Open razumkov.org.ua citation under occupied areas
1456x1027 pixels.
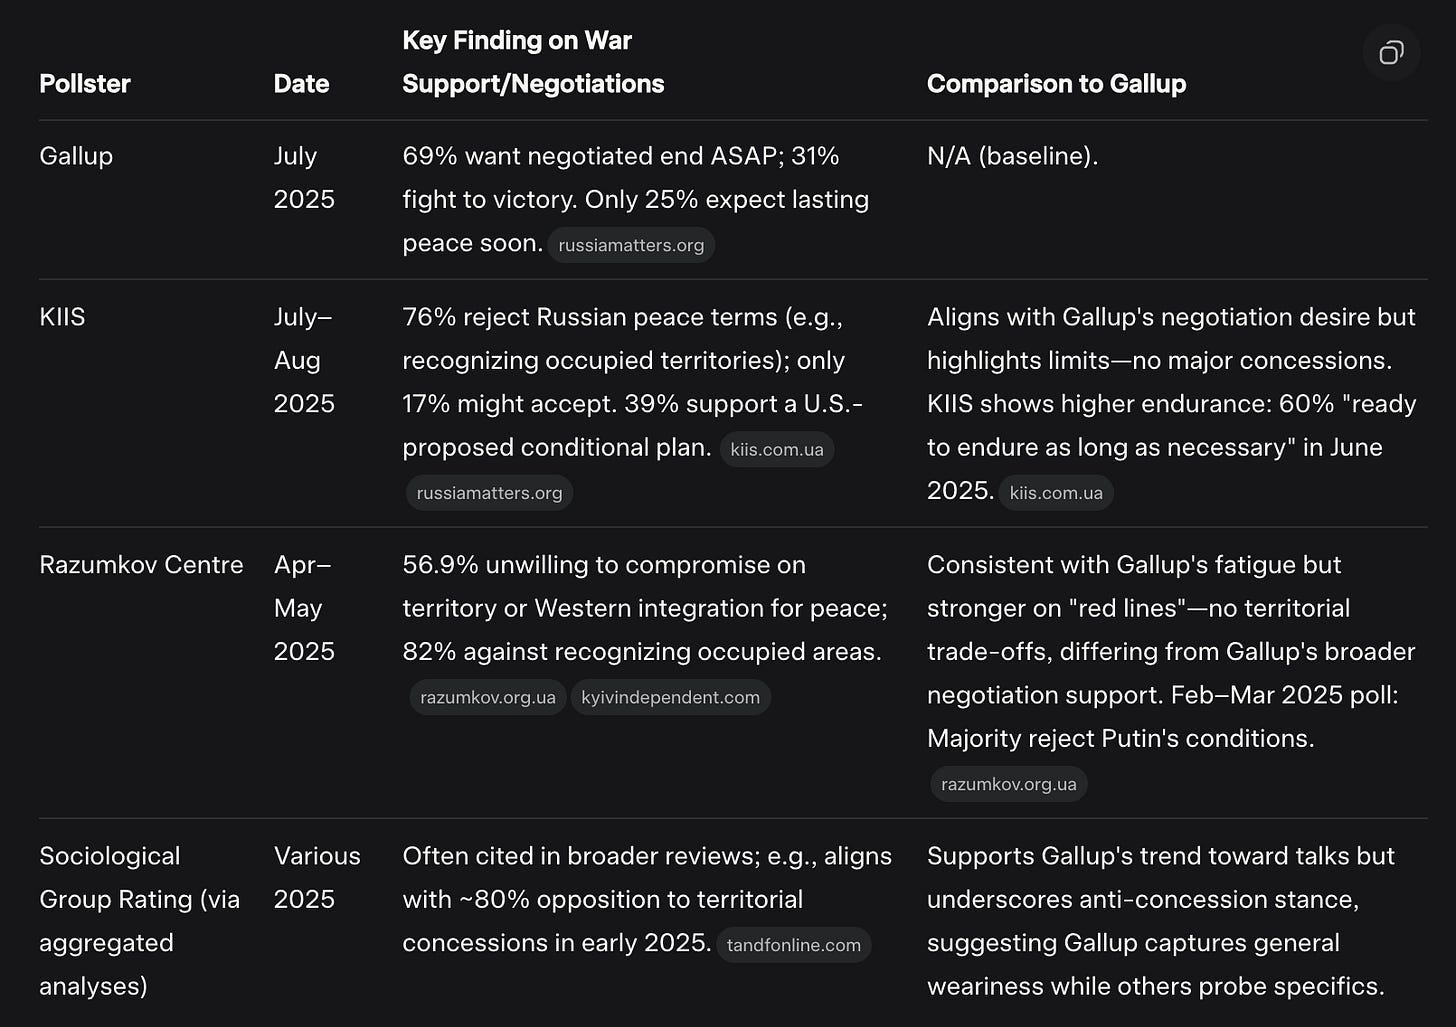click(488, 697)
